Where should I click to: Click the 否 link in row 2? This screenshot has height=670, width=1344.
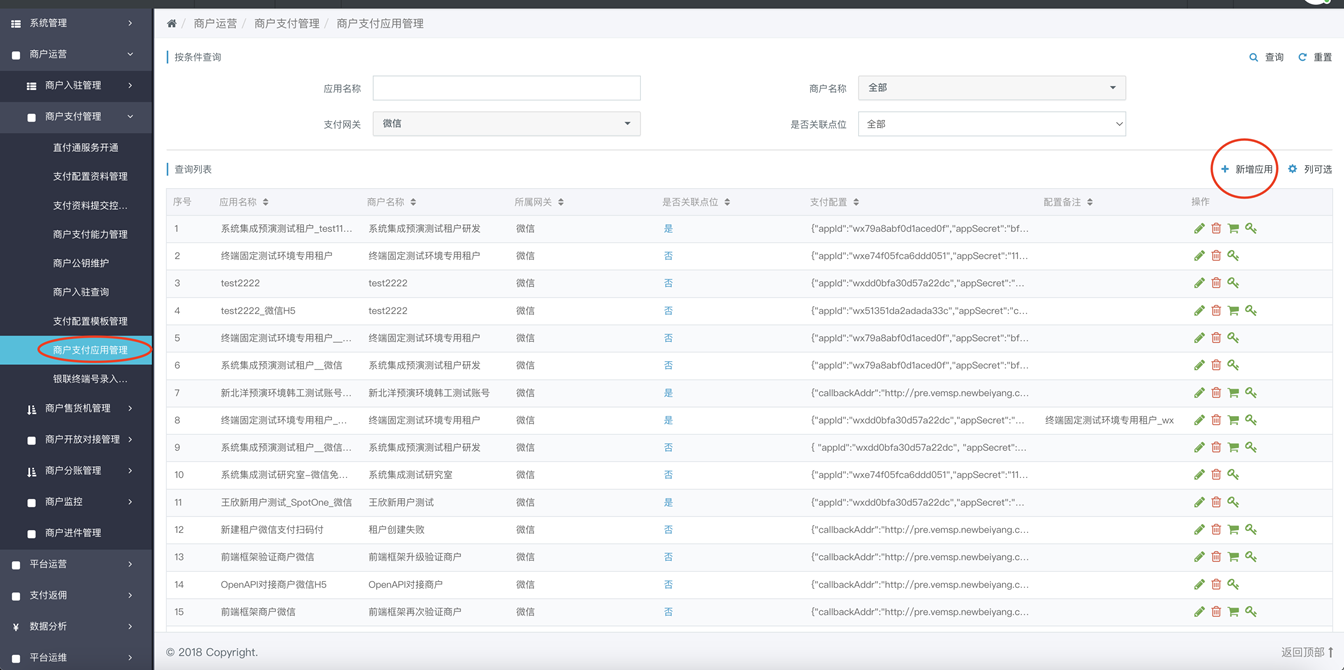[668, 256]
